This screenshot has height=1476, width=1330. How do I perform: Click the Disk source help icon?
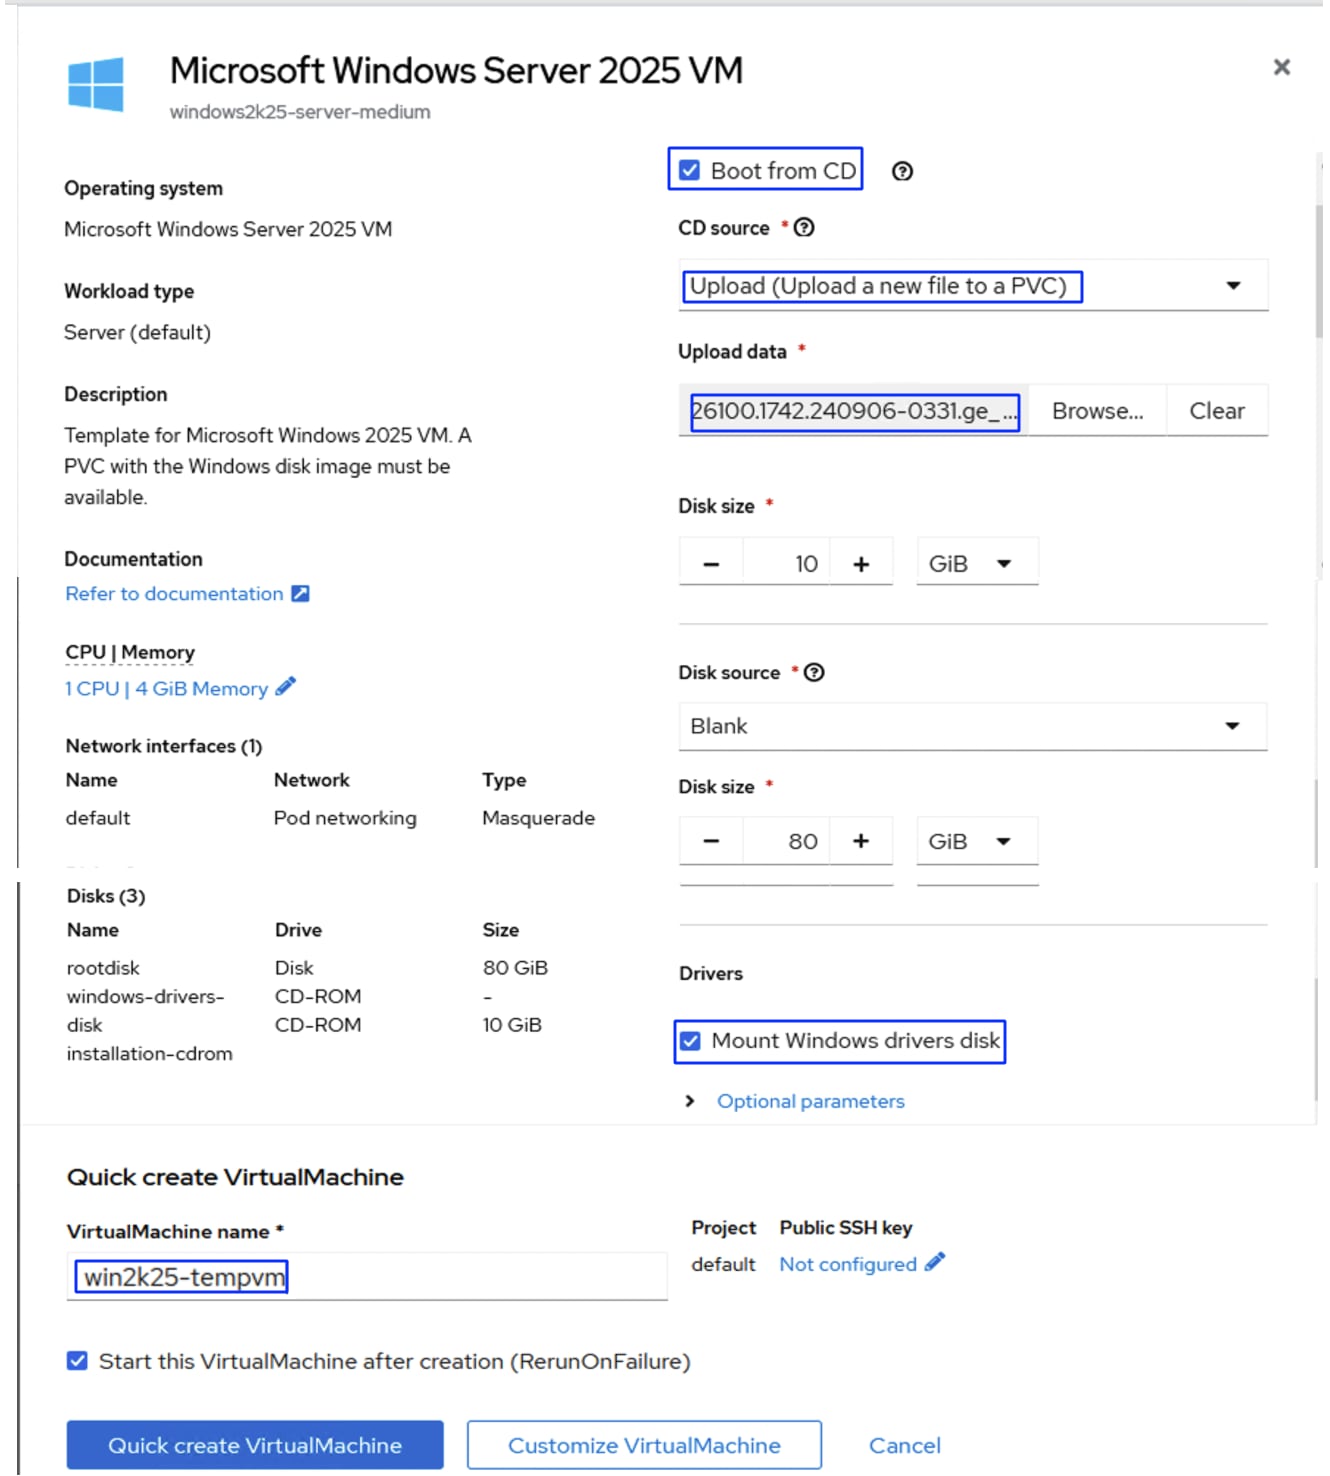(814, 673)
